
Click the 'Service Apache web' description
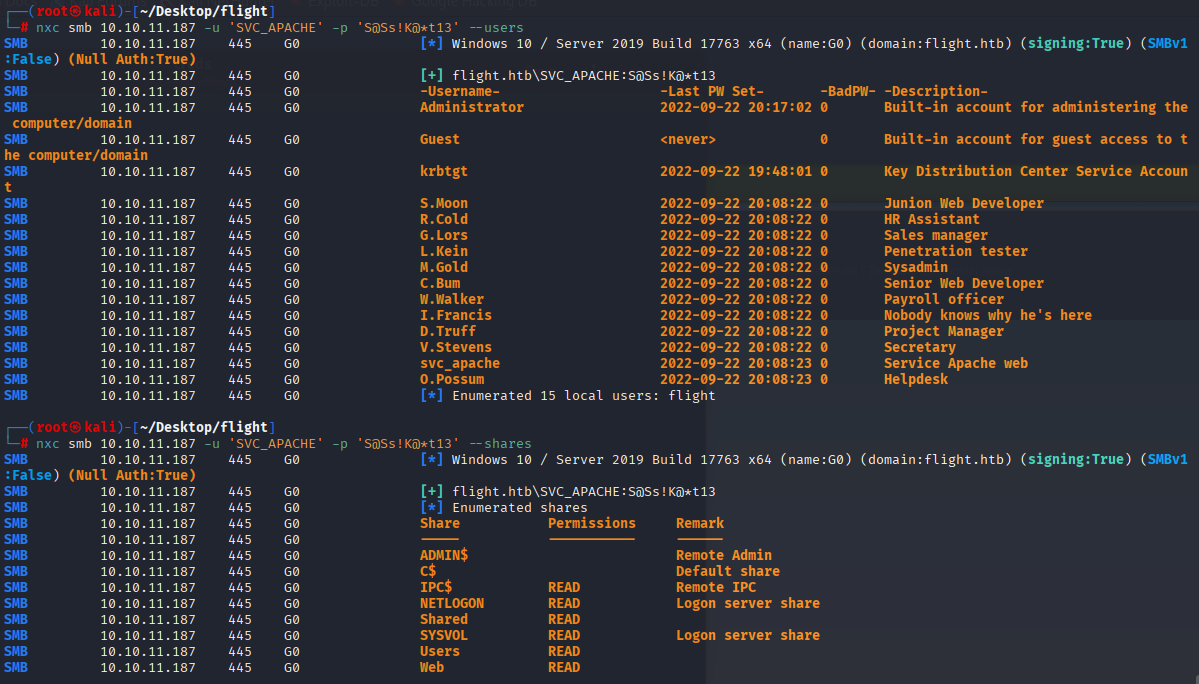pos(956,365)
